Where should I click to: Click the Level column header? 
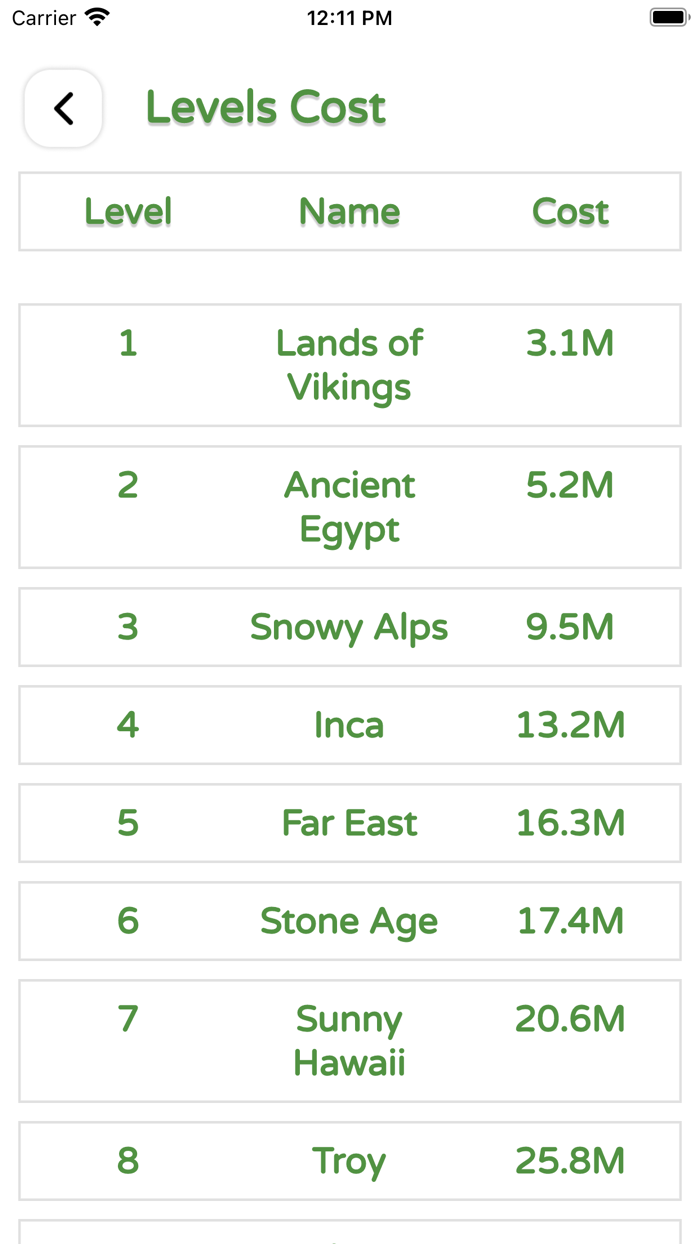click(128, 211)
